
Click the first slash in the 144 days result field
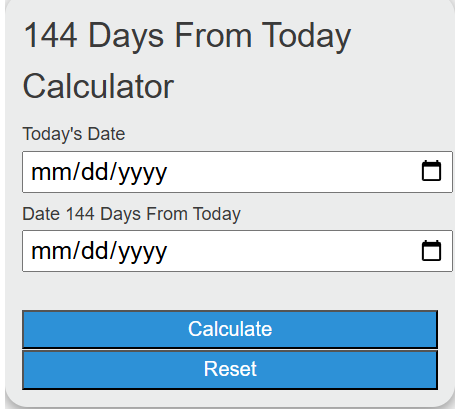pos(76,252)
